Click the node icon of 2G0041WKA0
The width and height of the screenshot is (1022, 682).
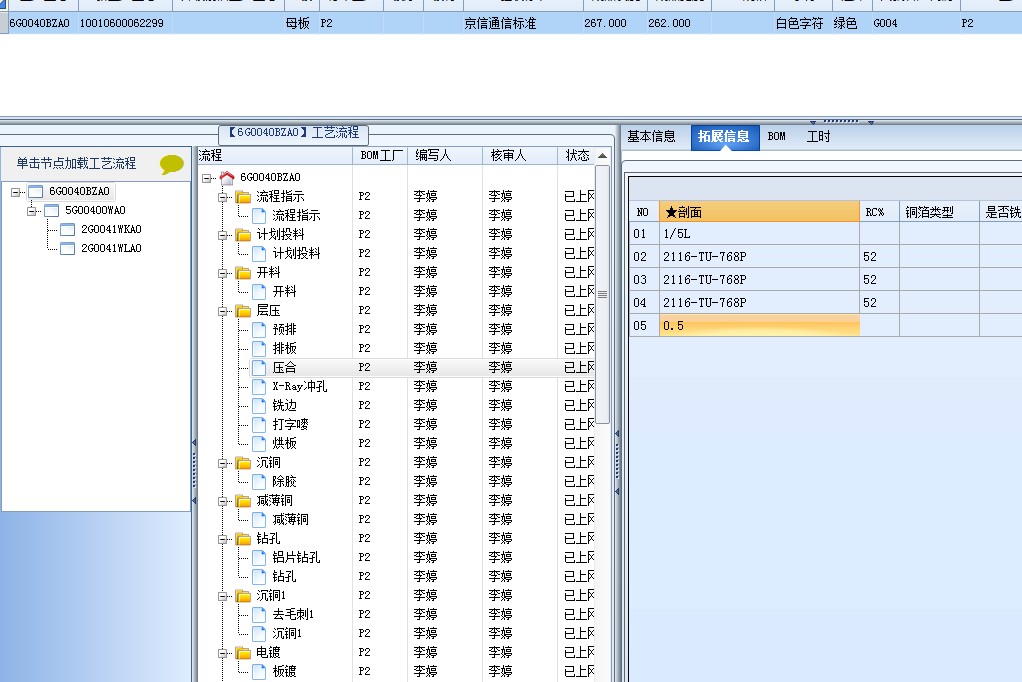click(x=67, y=230)
